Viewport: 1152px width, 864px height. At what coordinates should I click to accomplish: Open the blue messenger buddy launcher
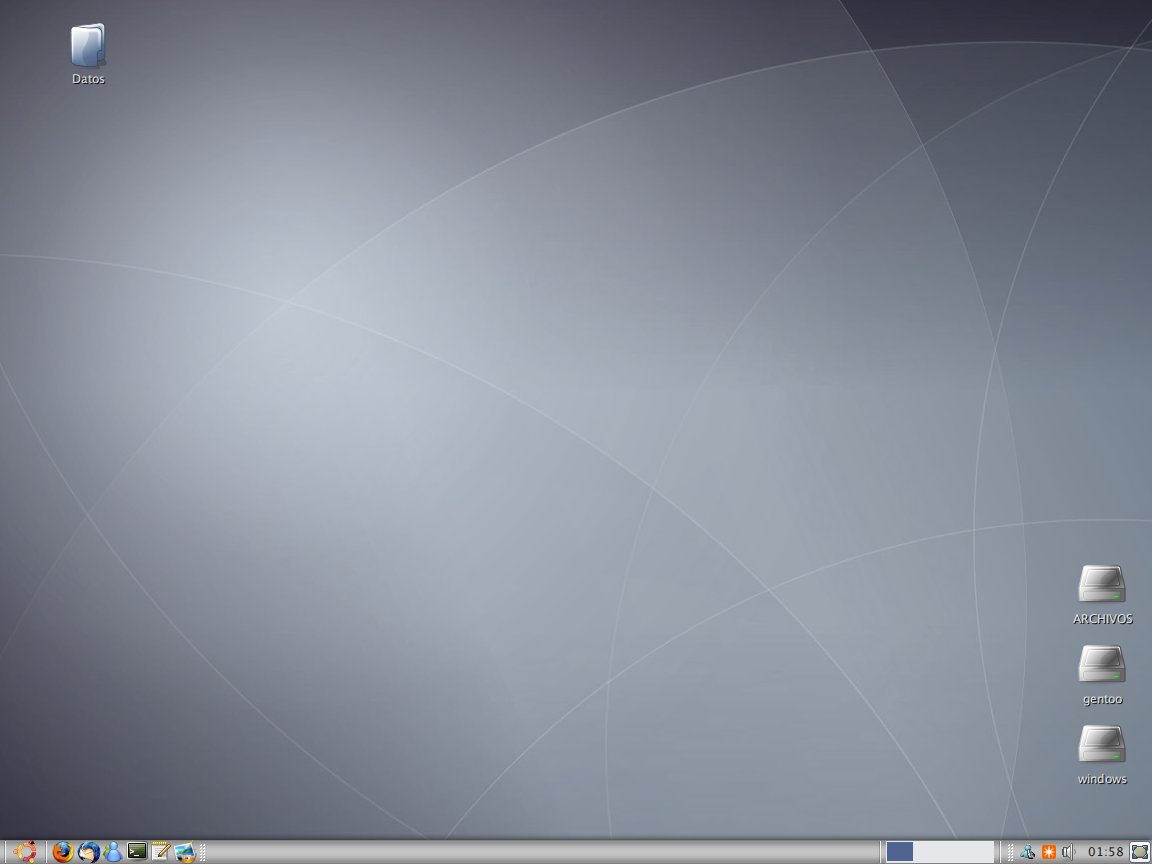pyautogui.click(x=113, y=852)
